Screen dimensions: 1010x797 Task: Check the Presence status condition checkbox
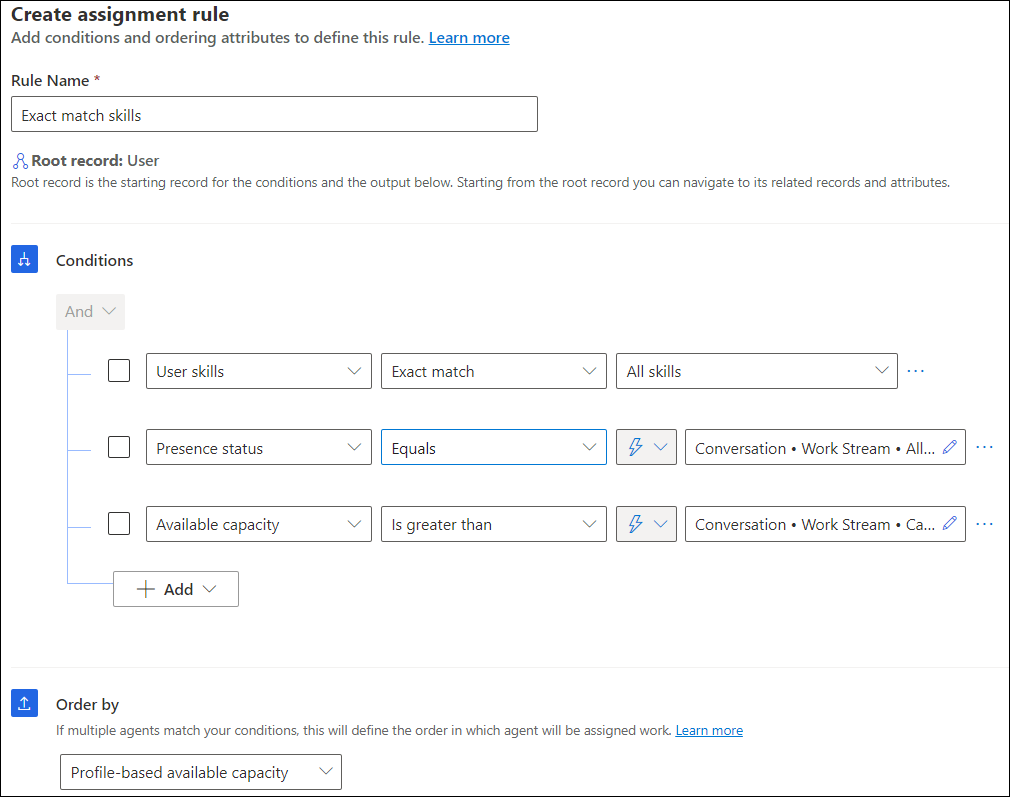(x=119, y=447)
